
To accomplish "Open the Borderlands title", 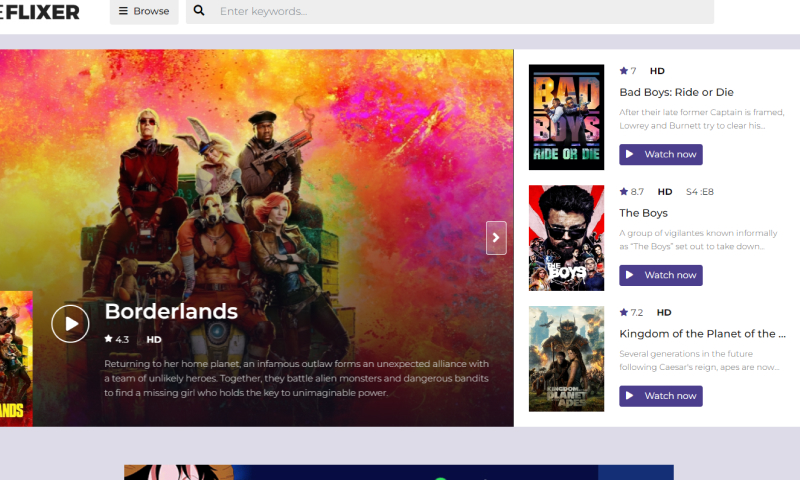I will coord(171,311).
